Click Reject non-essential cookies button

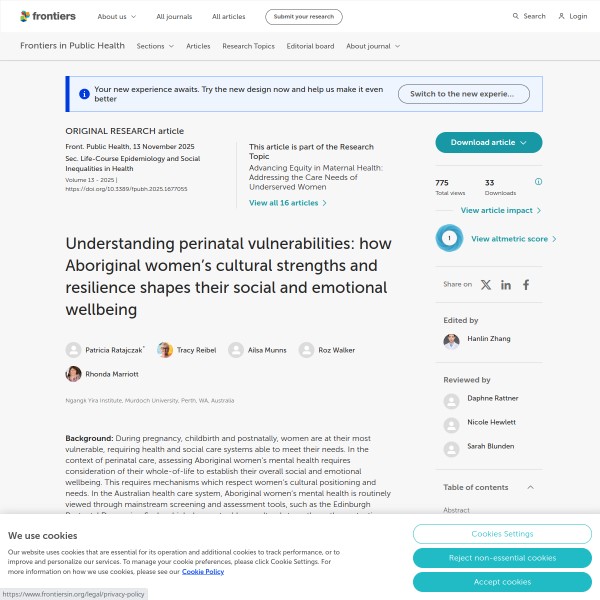click(x=502, y=558)
